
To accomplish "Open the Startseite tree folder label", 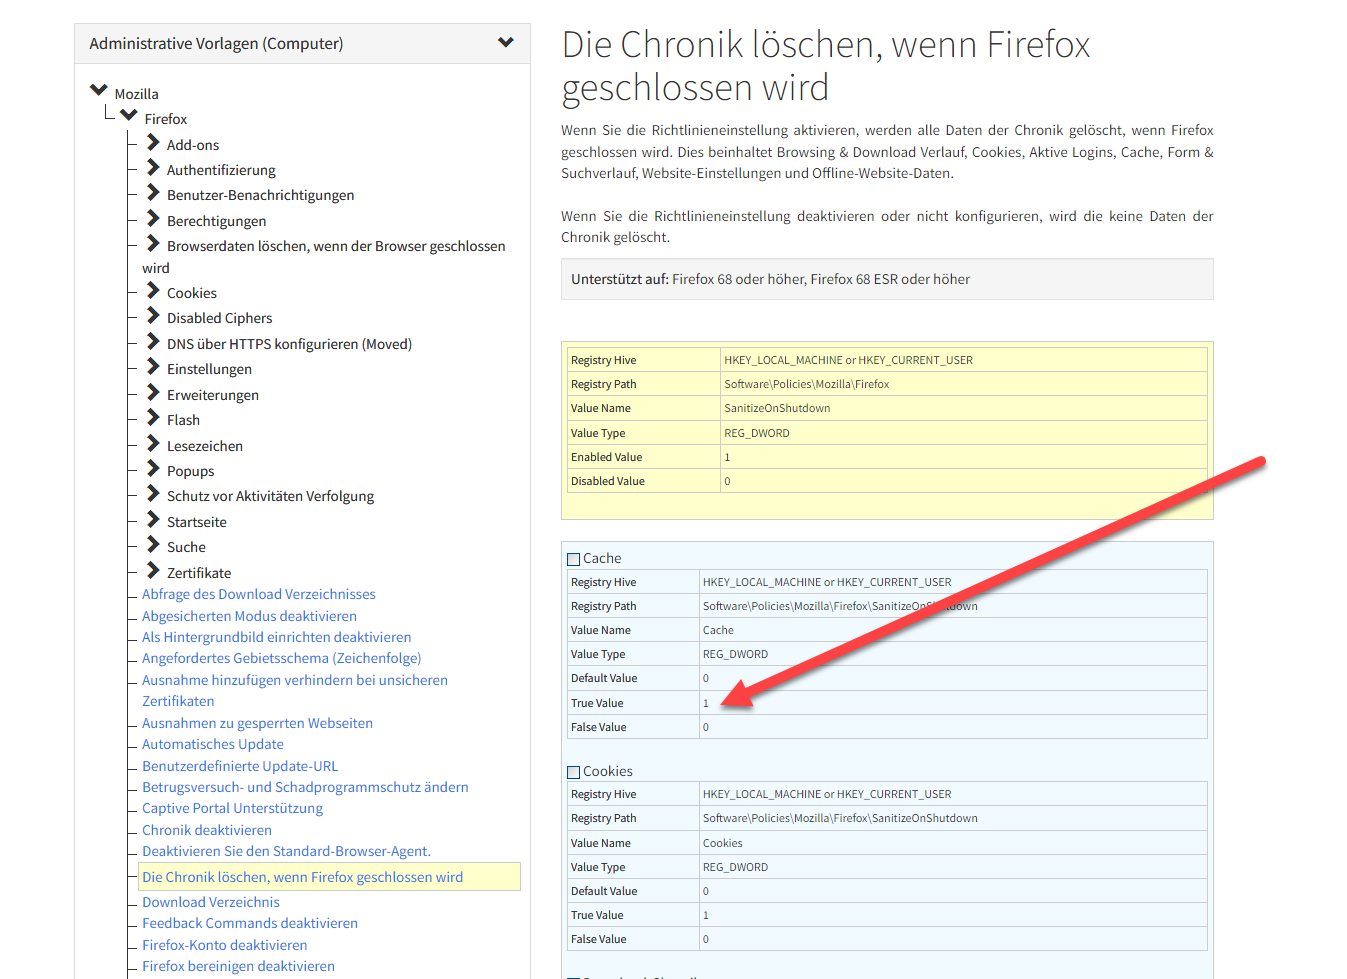I will 197,522.
